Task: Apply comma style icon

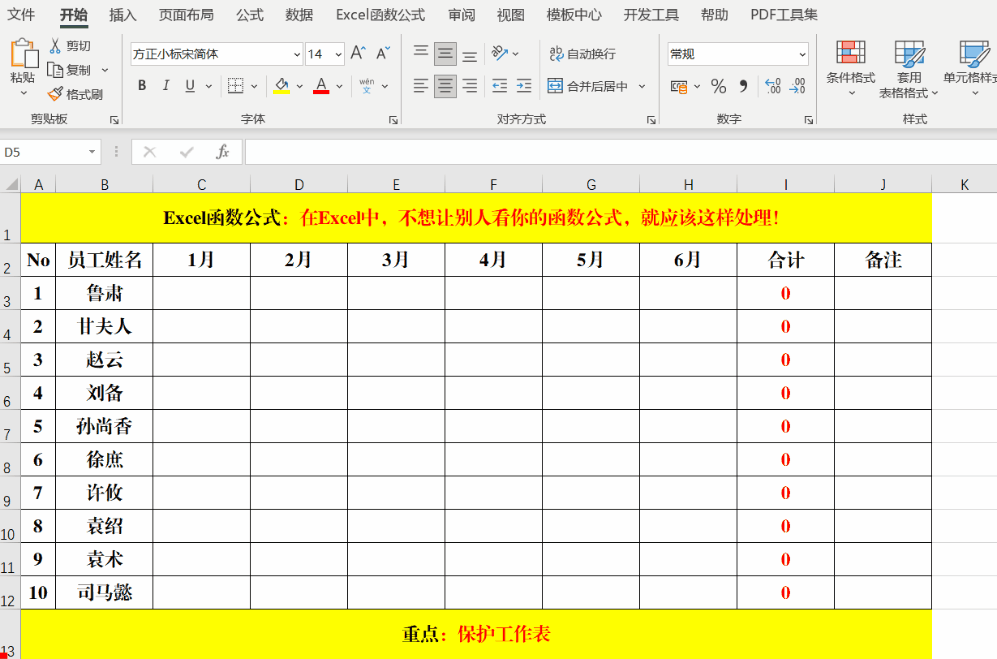Action: point(743,86)
